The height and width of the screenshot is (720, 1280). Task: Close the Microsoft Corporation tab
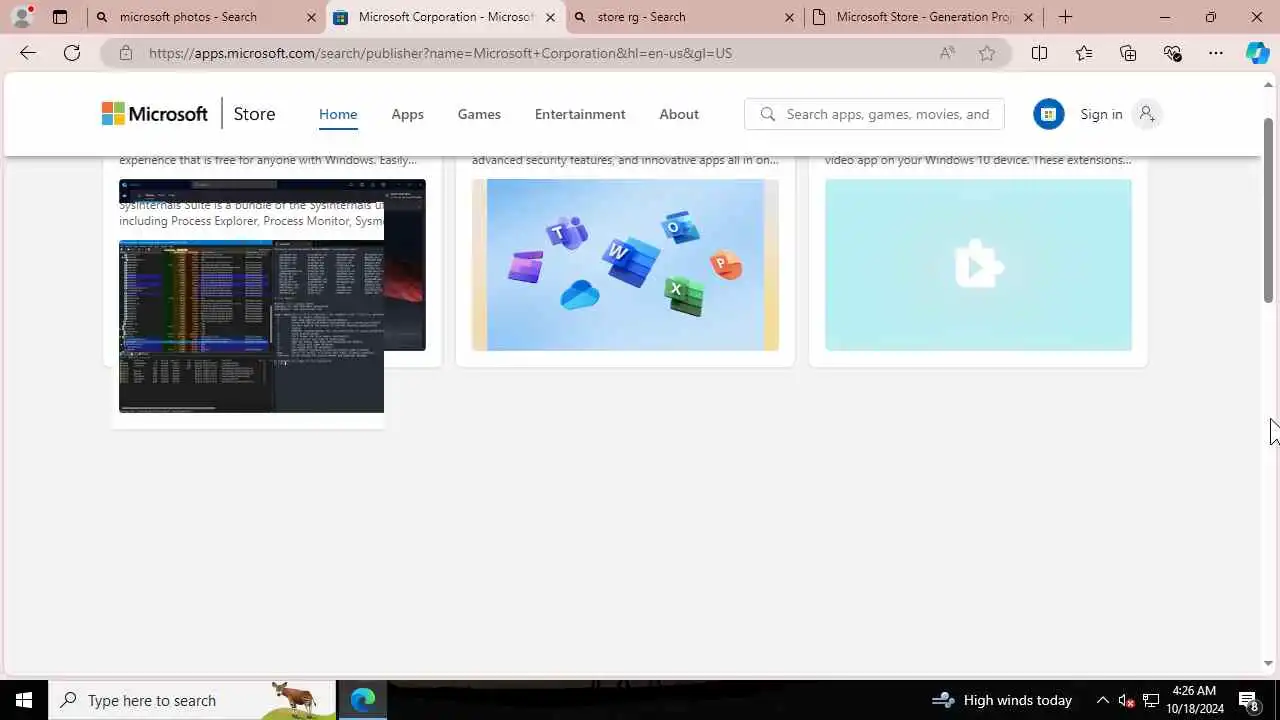point(550,17)
